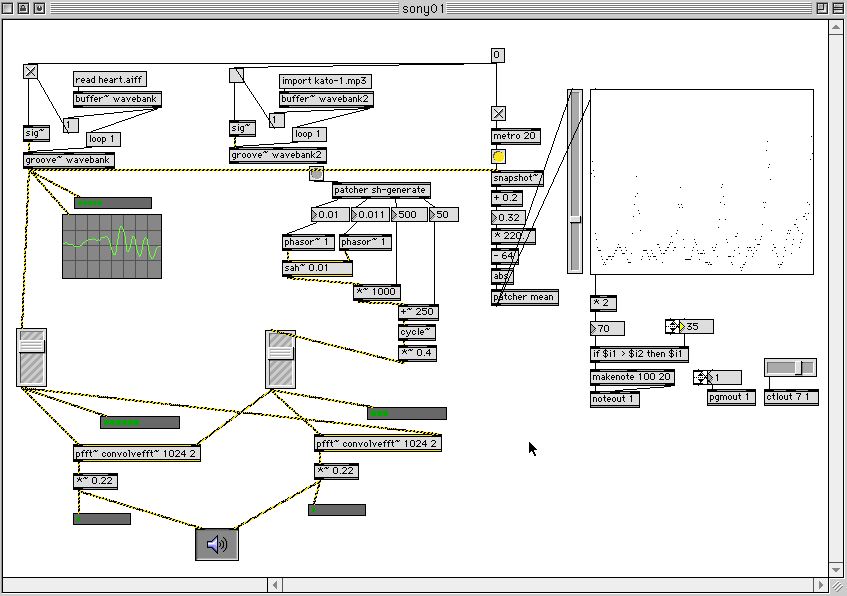Click the oscilloscope waveform display
This screenshot has height=596, width=847.
112,246
